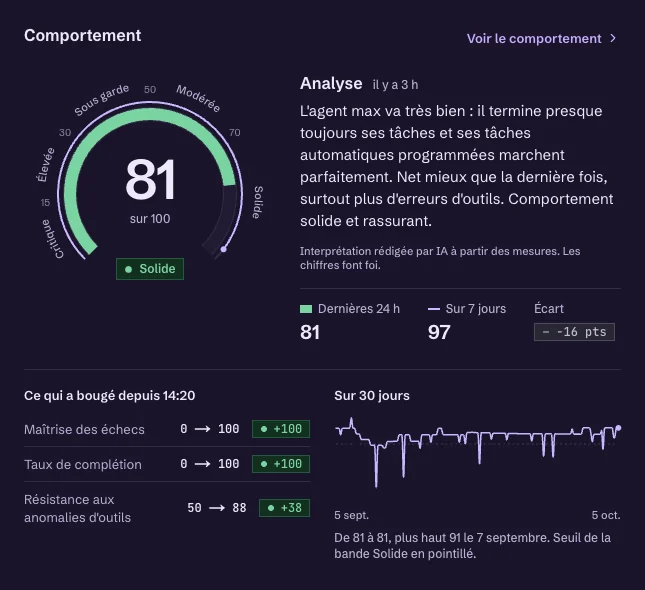Select 'Résistance aux anomalies d'outils' row label
Viewport: 645px width, 590px height.
pos(77,508)
